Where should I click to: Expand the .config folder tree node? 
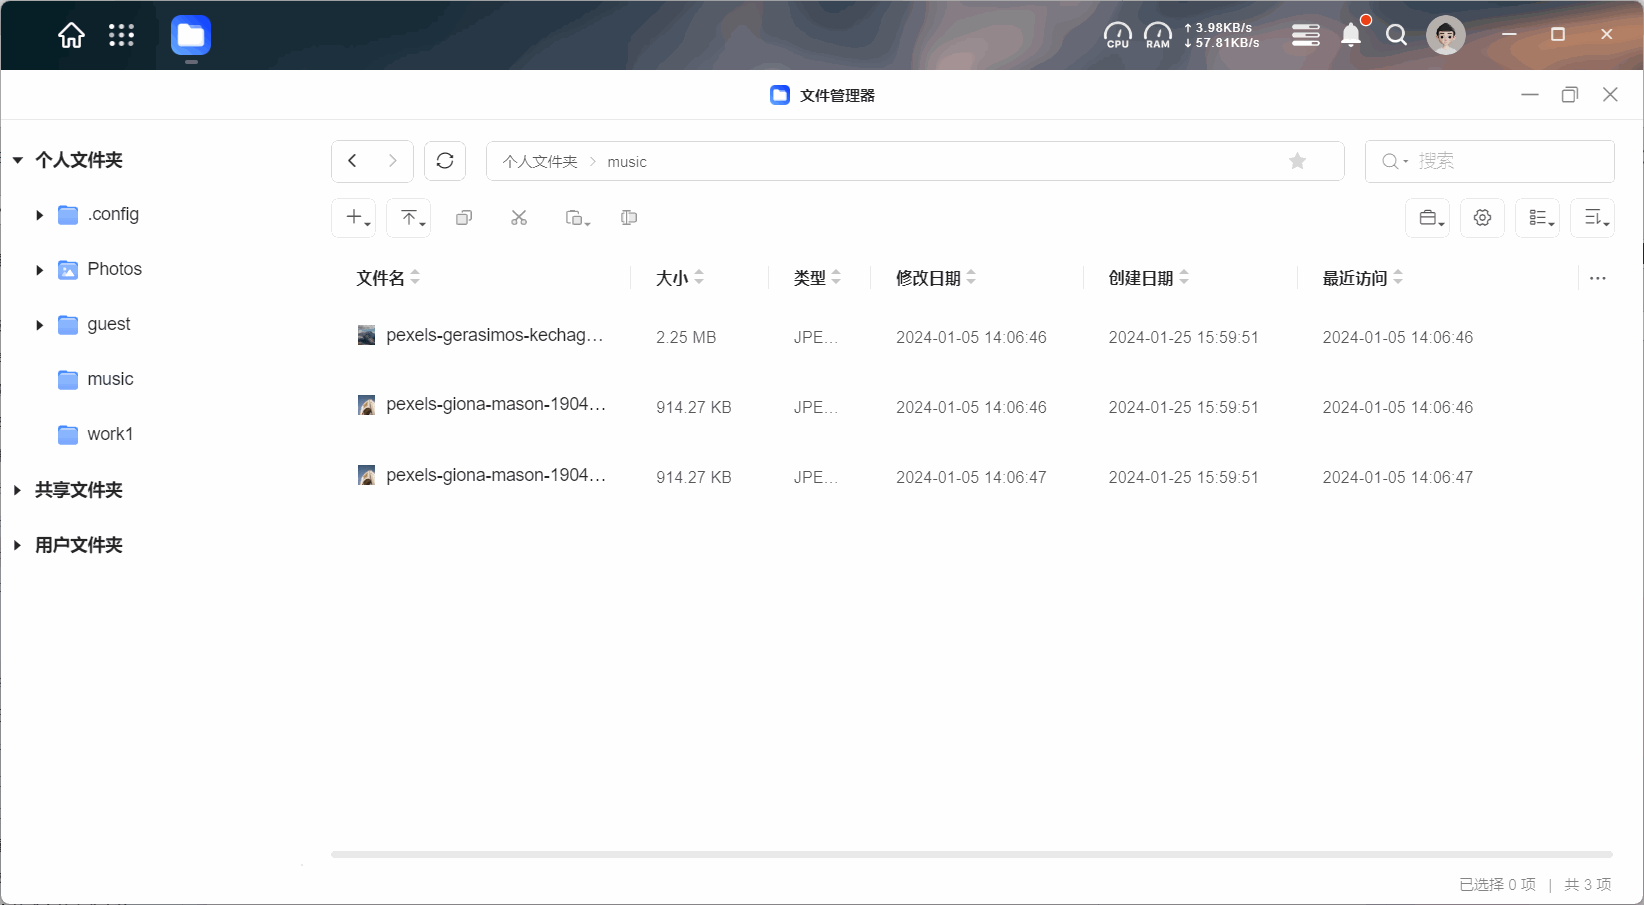point(39,215)
